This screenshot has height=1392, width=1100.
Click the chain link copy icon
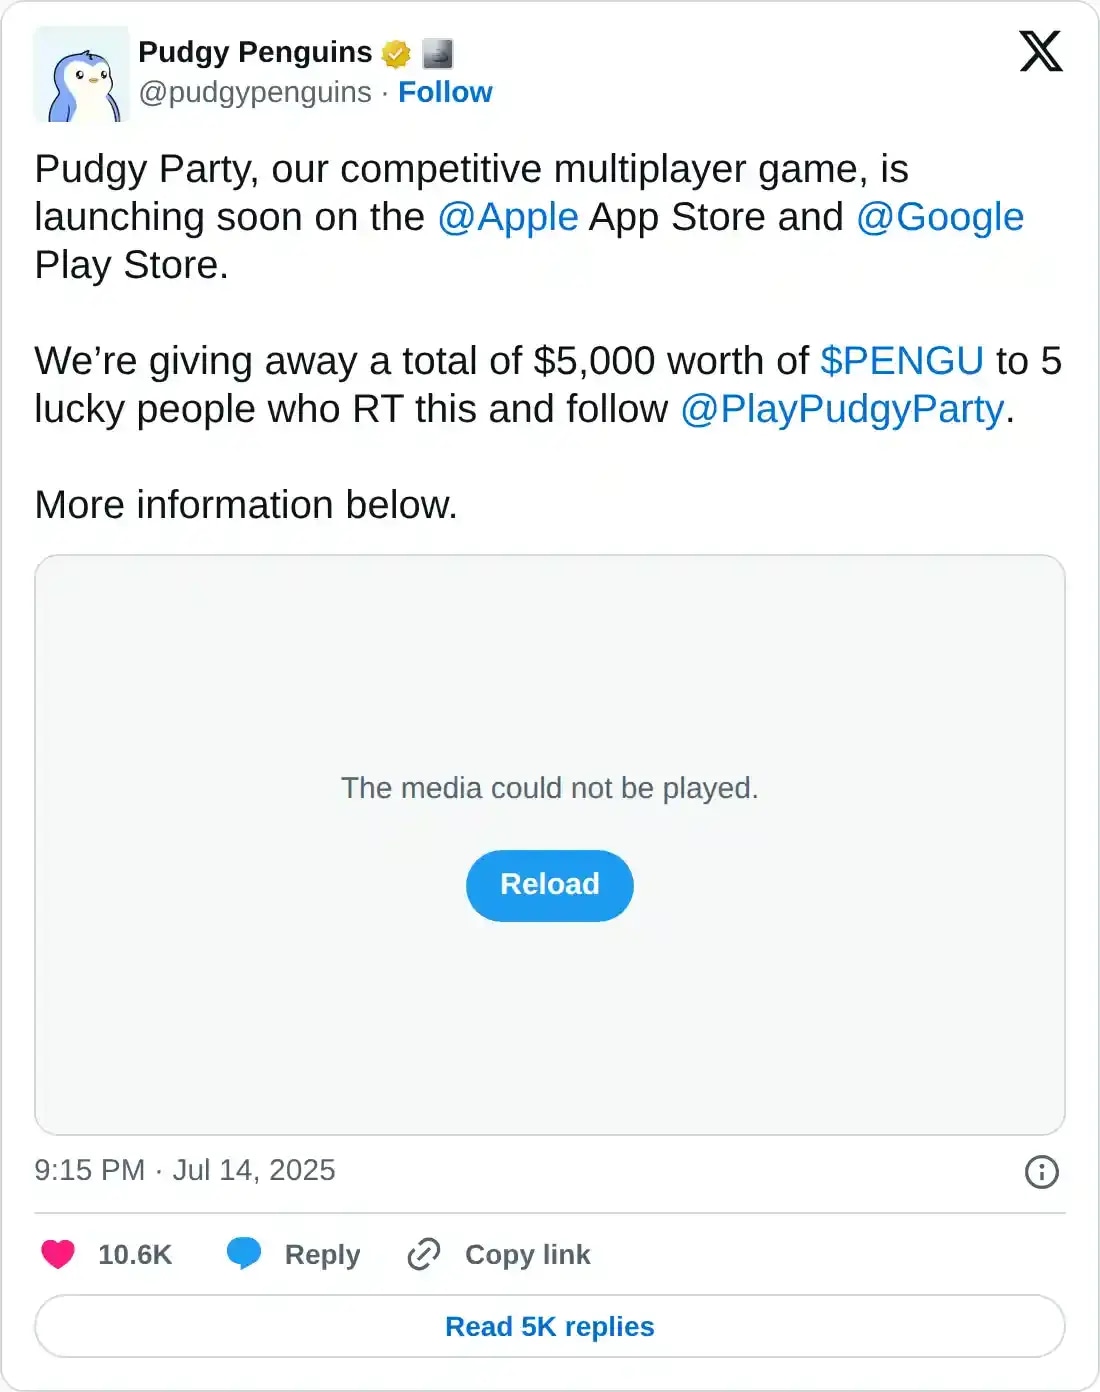pos(424,1254)
